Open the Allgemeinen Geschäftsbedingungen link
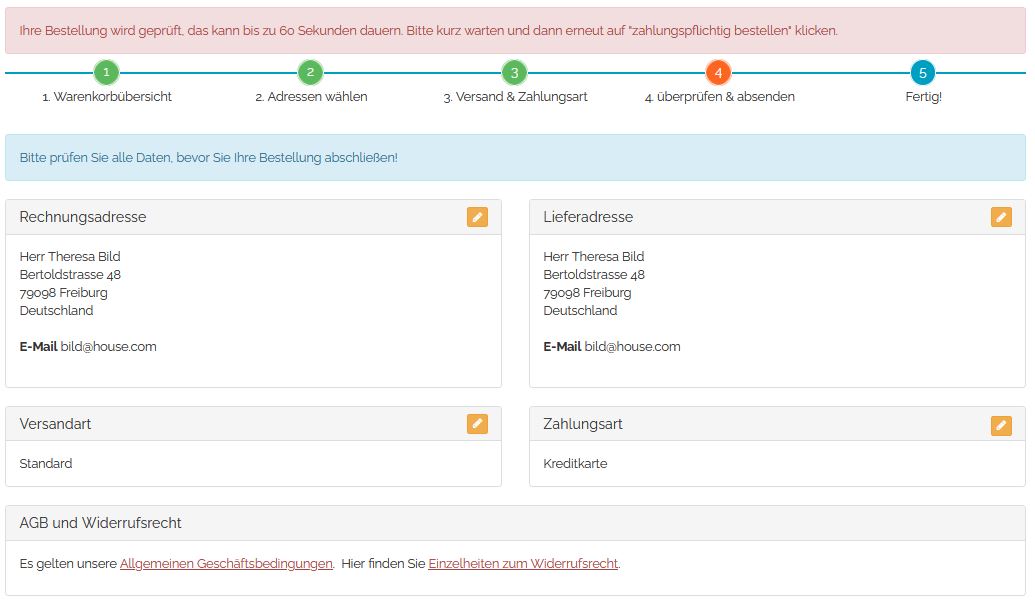The height and width of the screenshot is (607, 1035). (226, 564)
